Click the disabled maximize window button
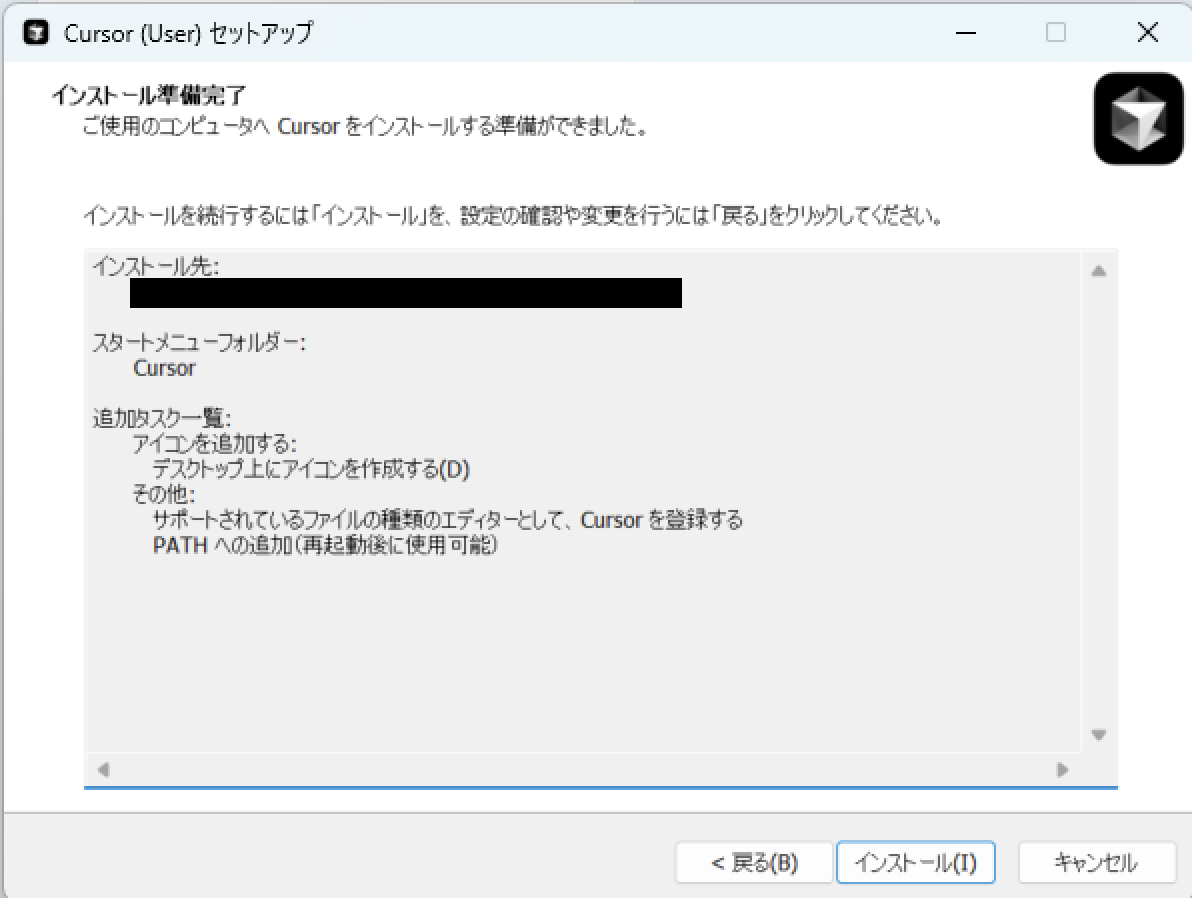 [1056, 33]
